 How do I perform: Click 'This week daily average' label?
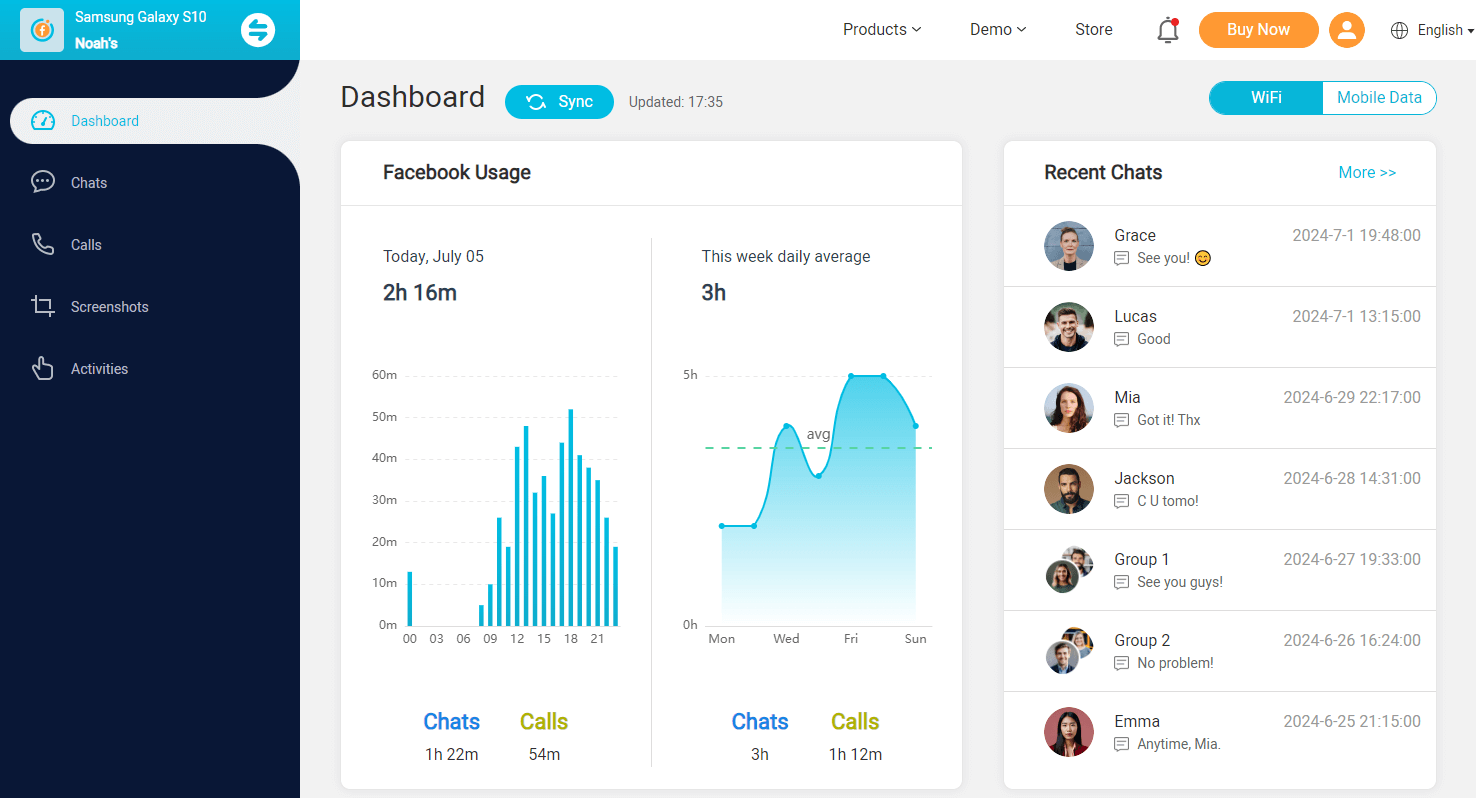(x=786, y=257)
